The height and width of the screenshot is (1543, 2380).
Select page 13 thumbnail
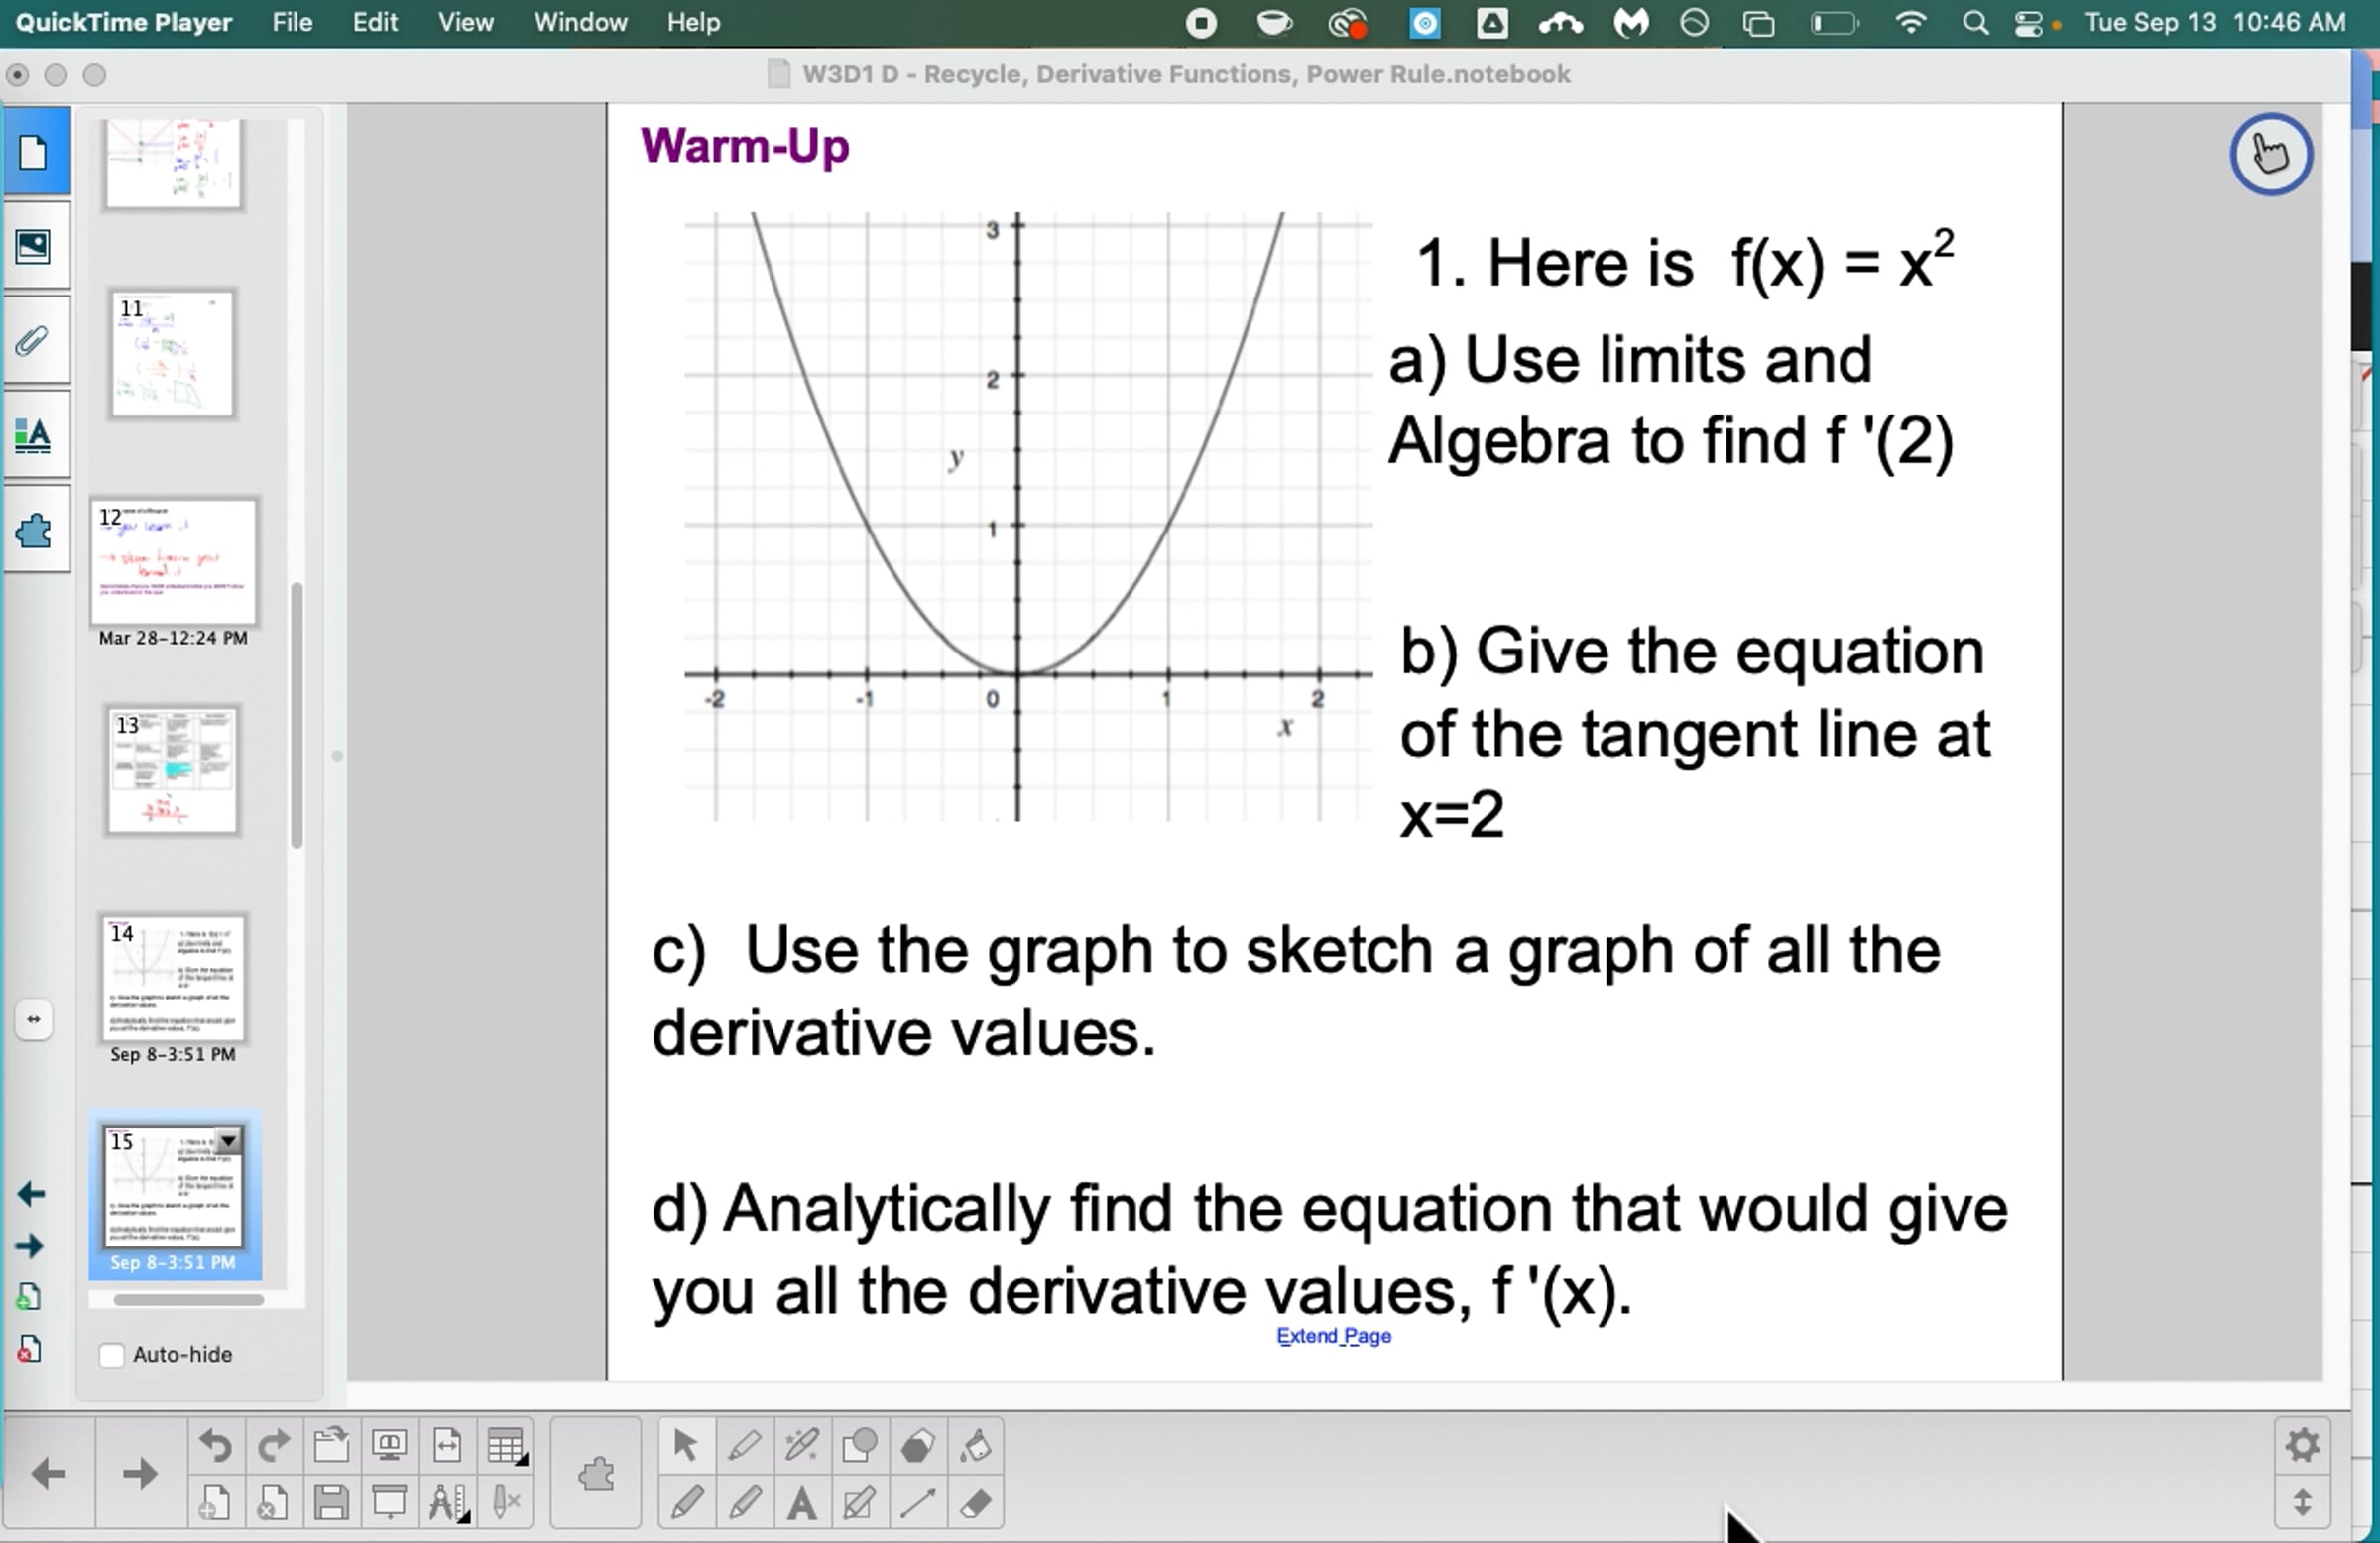pos(172,770)
